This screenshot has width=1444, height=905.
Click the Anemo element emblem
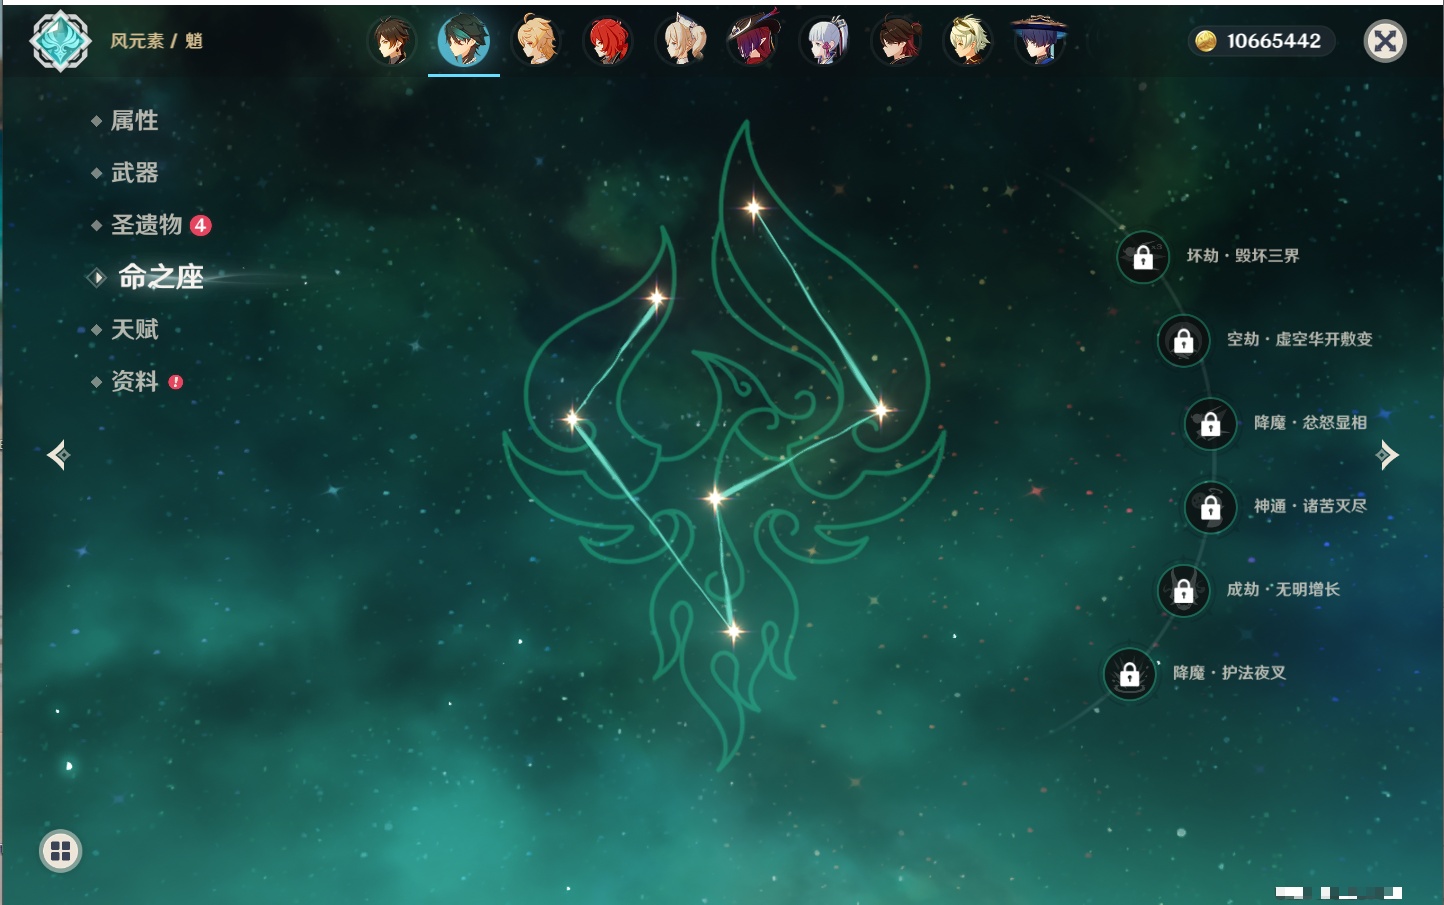coord(60,41)
